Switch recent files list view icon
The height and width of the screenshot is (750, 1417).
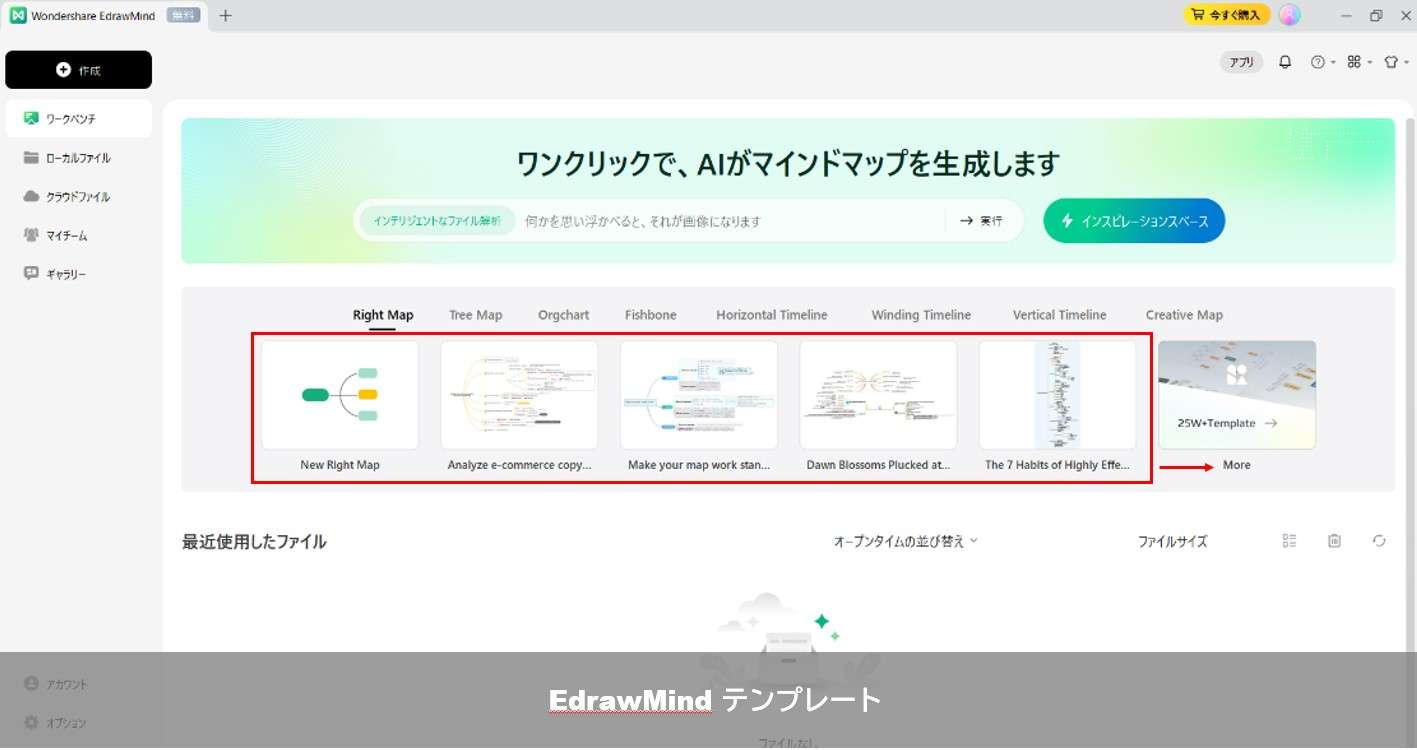1290,541
